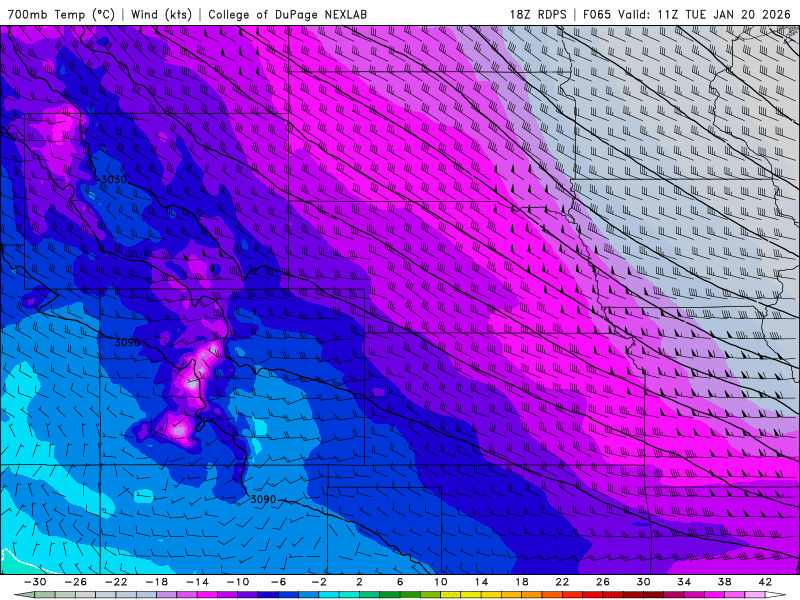Click the '3030' height contour label

click(113, 179)
